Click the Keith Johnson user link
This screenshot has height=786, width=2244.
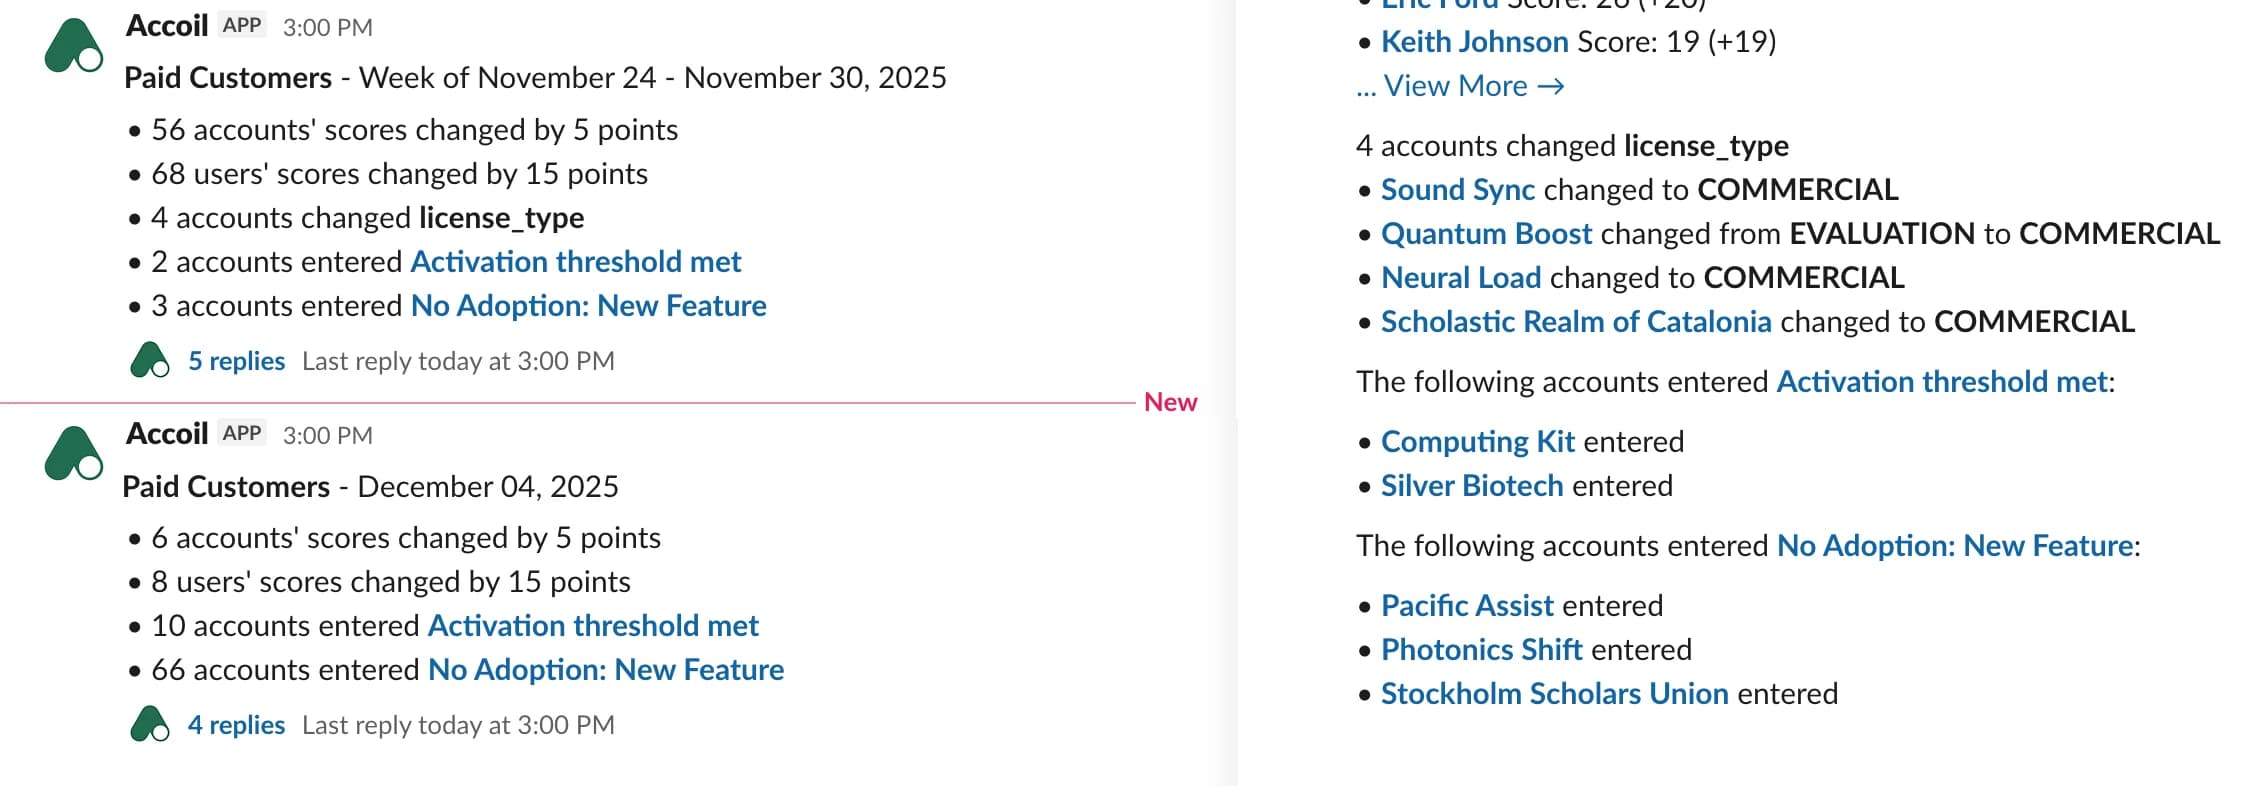click(1473, 41)
